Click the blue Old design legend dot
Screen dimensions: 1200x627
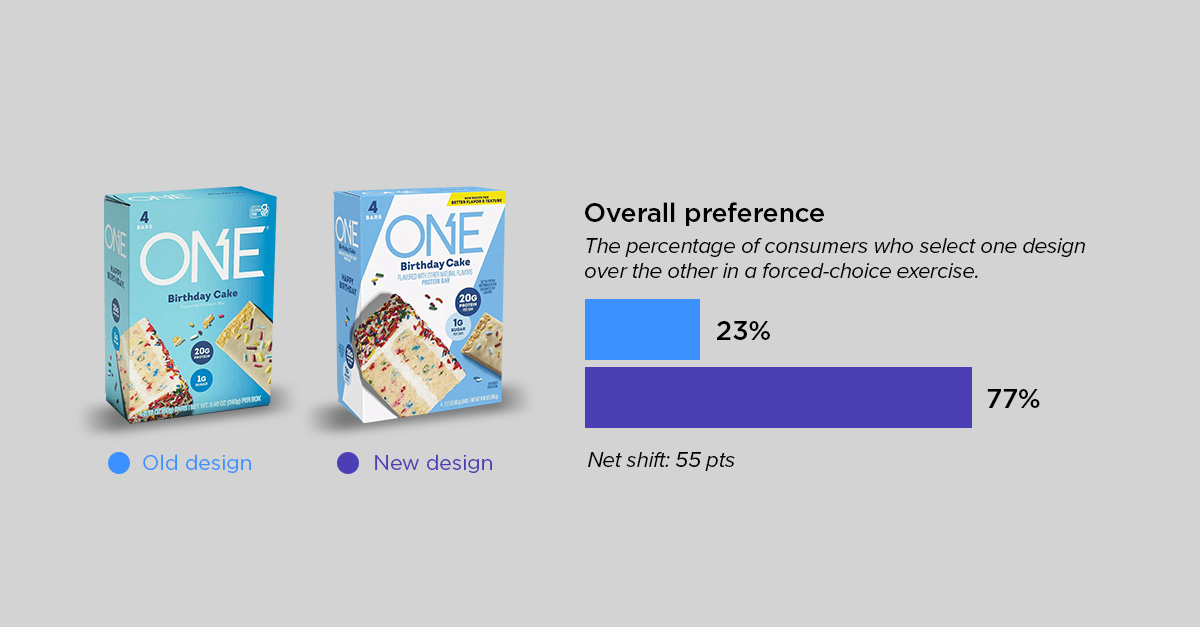[119, 463]
